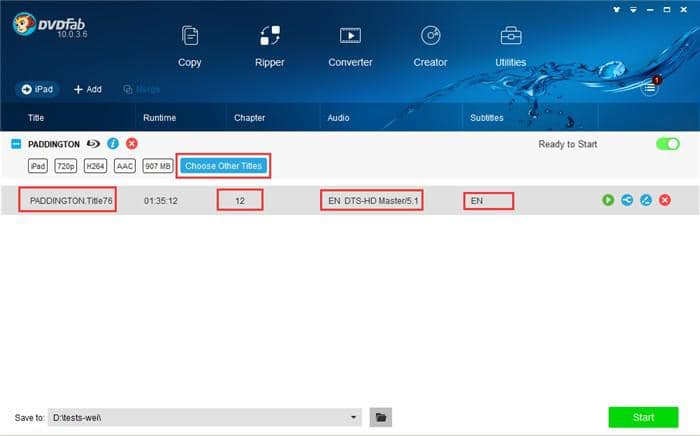The height and width of the screenshot is (436, 700).
Task: Open the Copy module
Action: point(190,46)
